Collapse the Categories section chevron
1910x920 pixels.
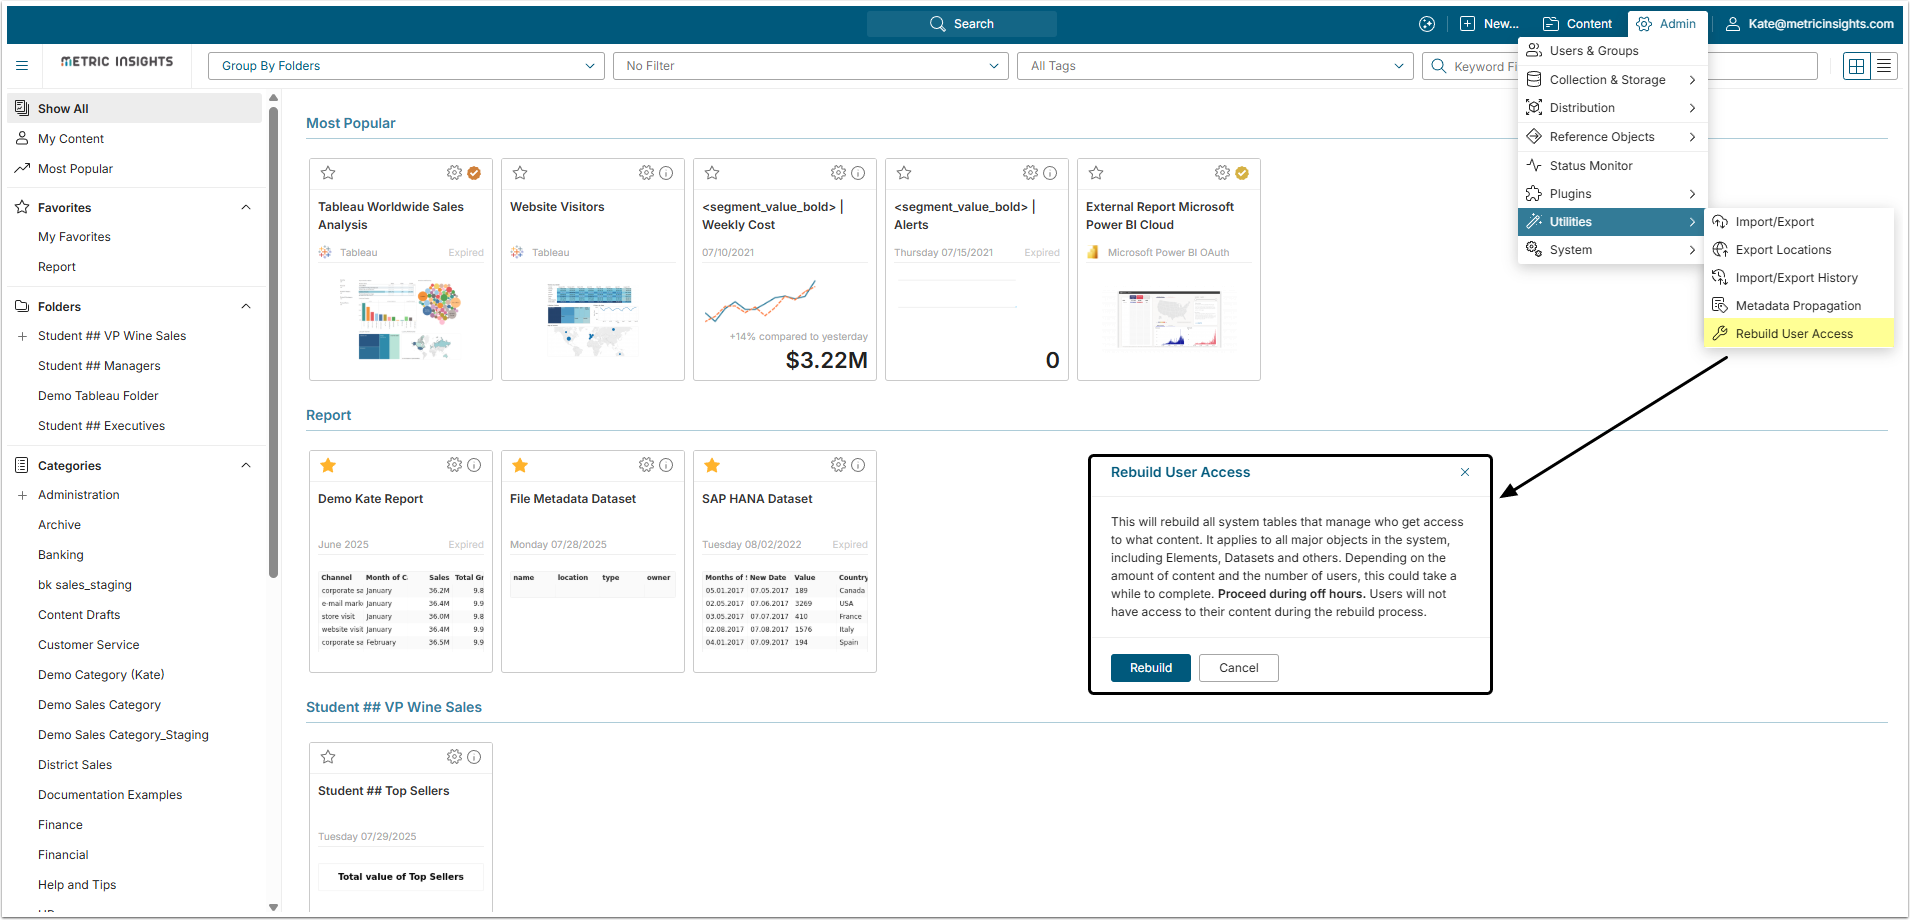click(x=246, y=465)
